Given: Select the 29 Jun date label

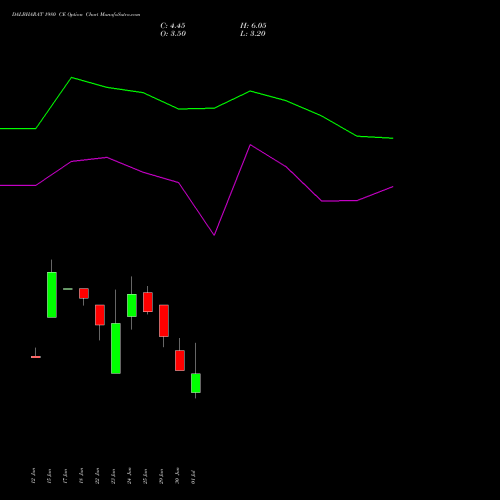Looking at the screenshot, I should tap(161, 476).
